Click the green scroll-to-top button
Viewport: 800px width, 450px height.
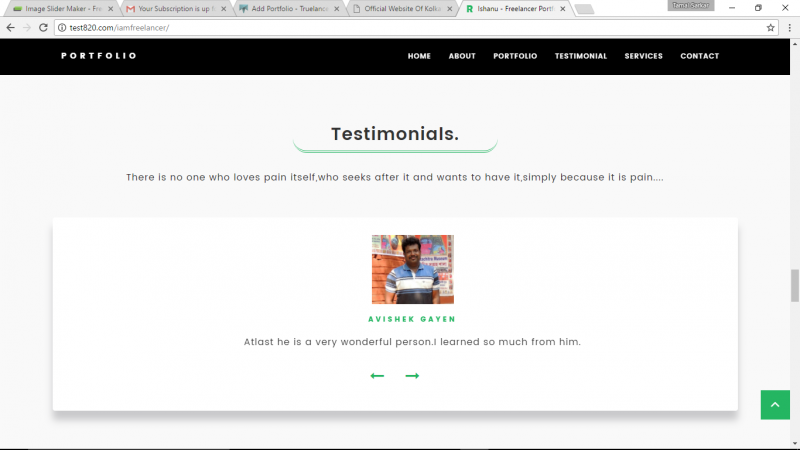[775, 404]
